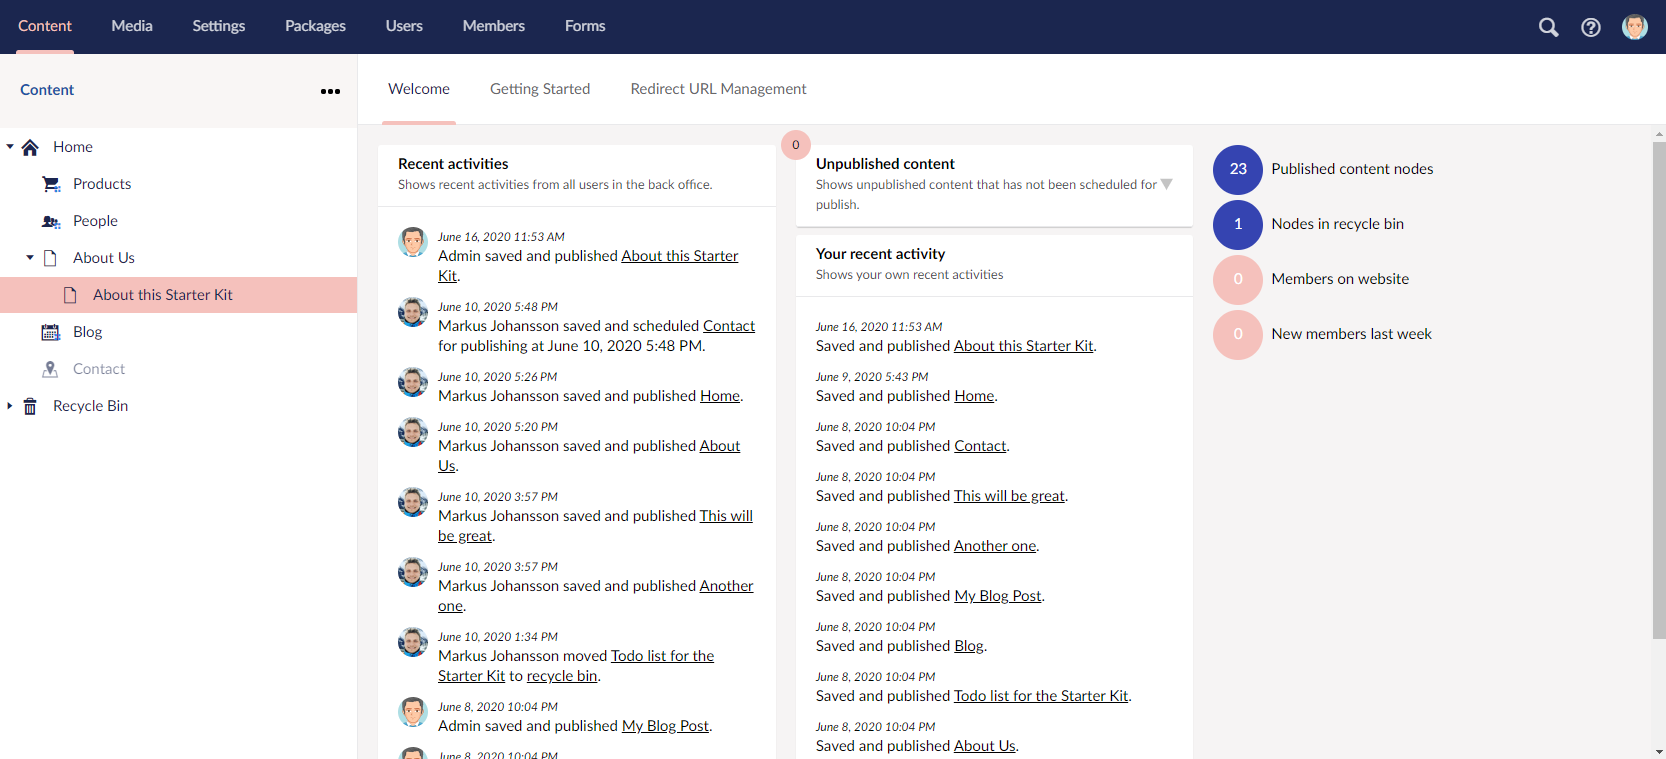Open Content section options menu dots
This screenshot has width=1666, height=759.
(330, 91)
